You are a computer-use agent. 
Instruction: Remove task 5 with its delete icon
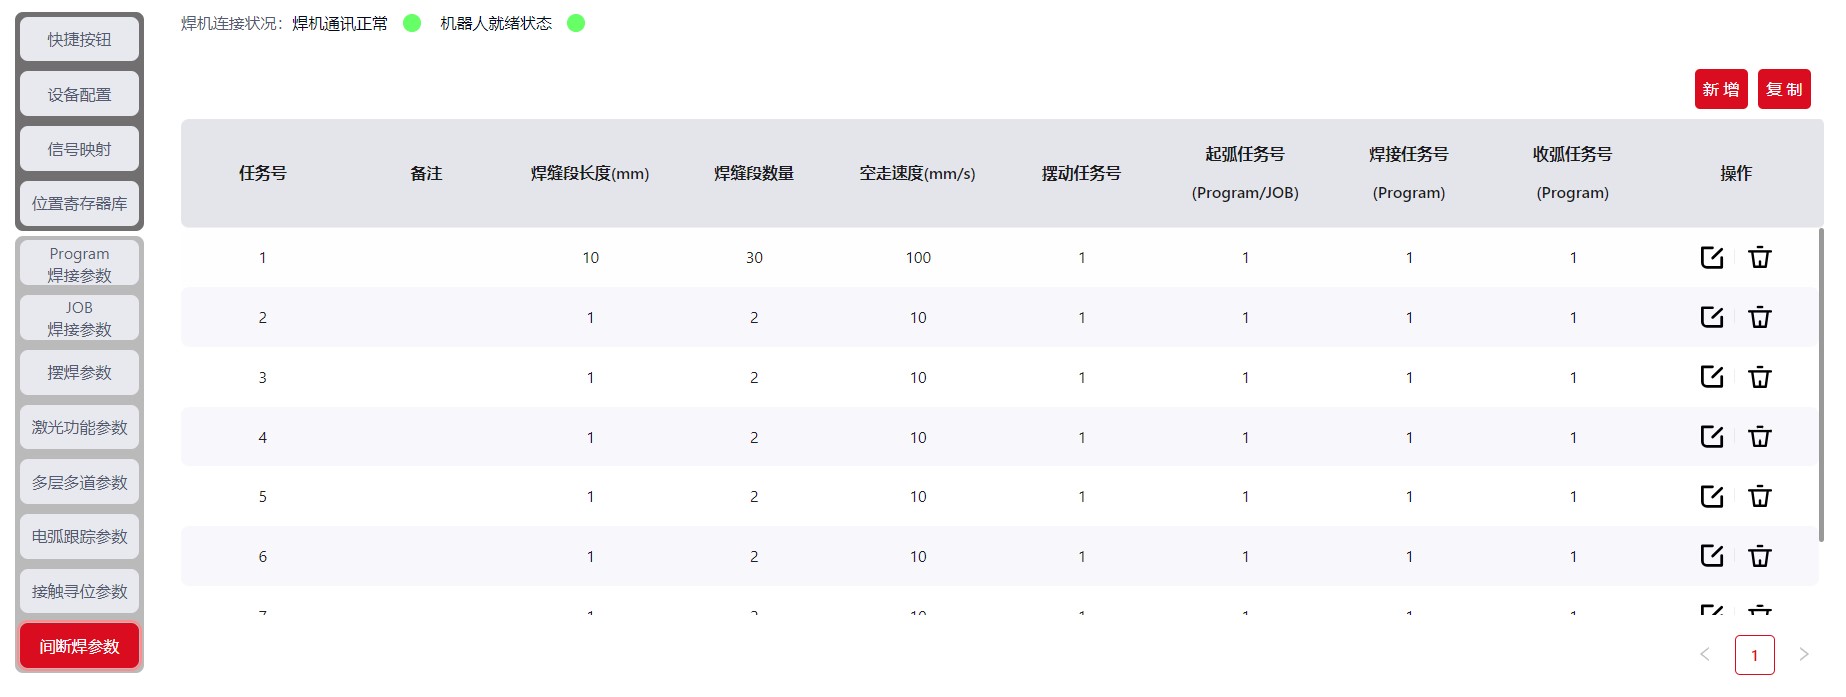point(1759,496)
